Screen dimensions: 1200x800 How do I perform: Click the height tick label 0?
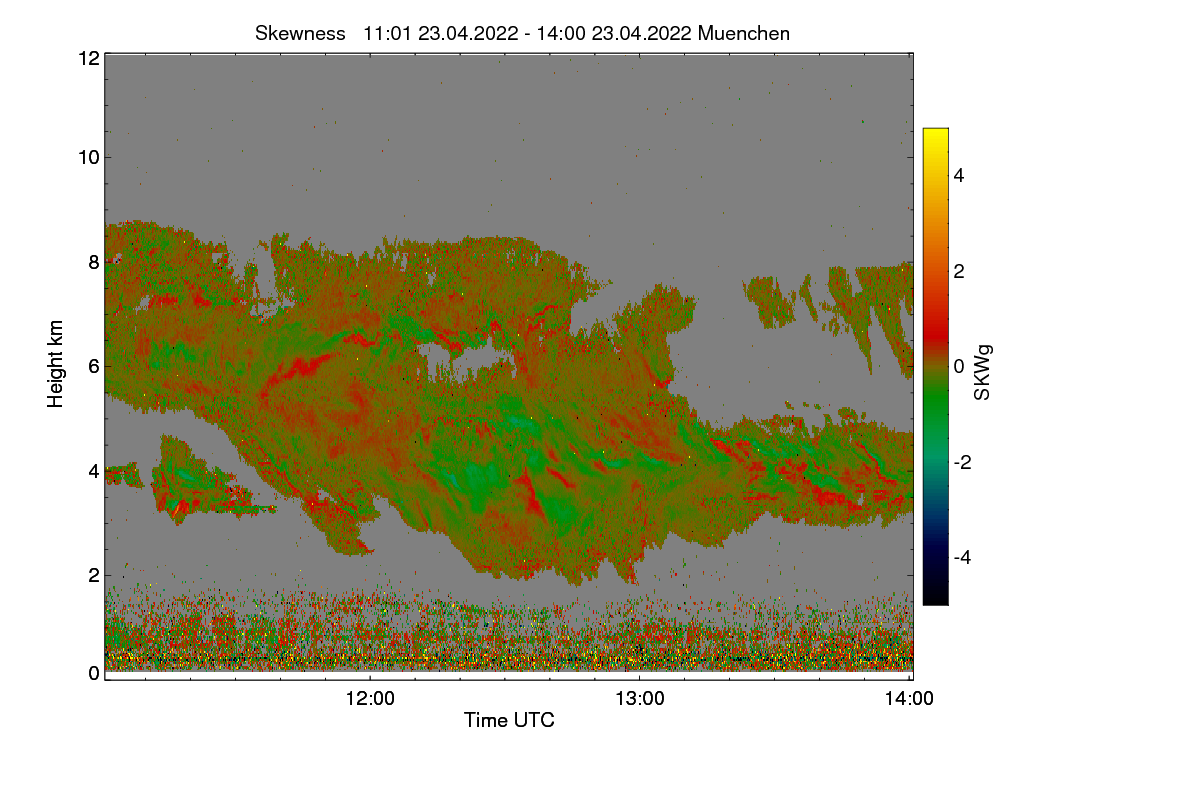94,673
